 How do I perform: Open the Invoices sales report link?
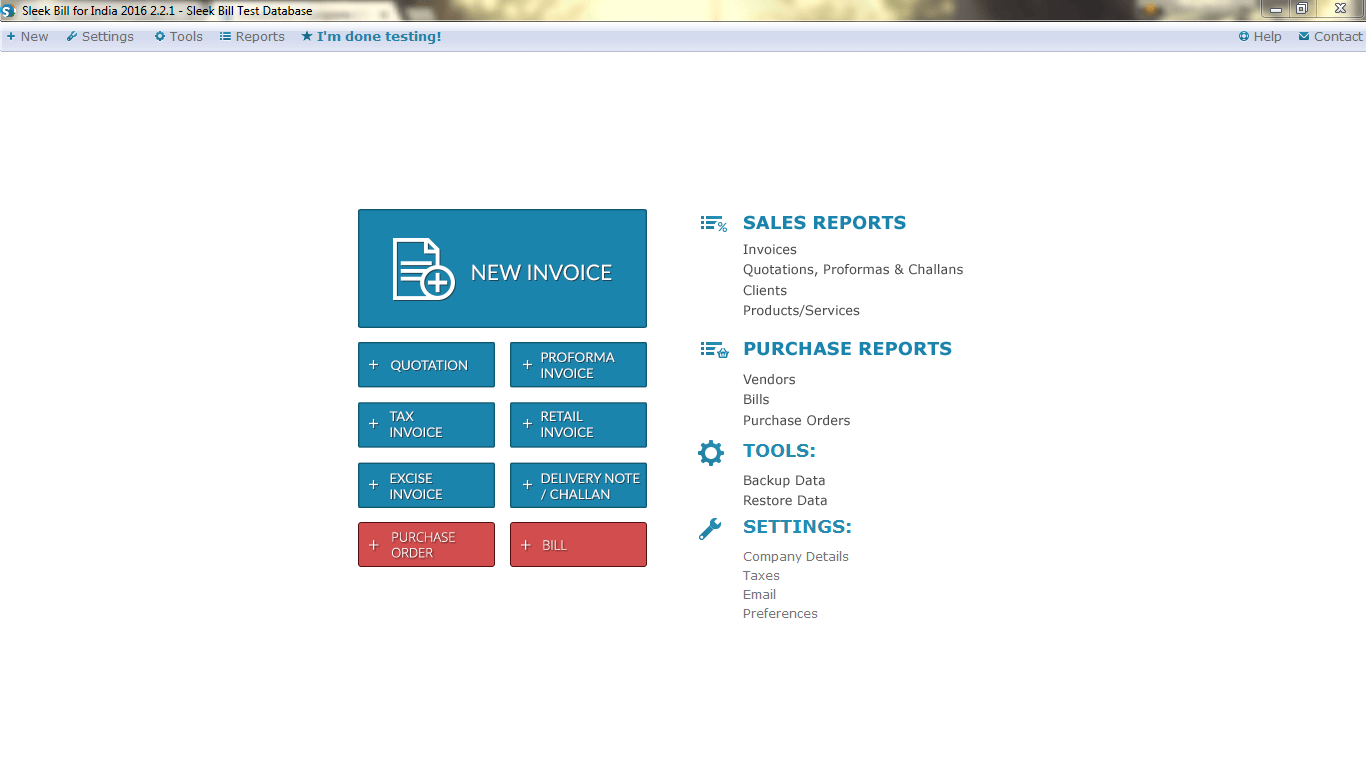click(770, 250)
